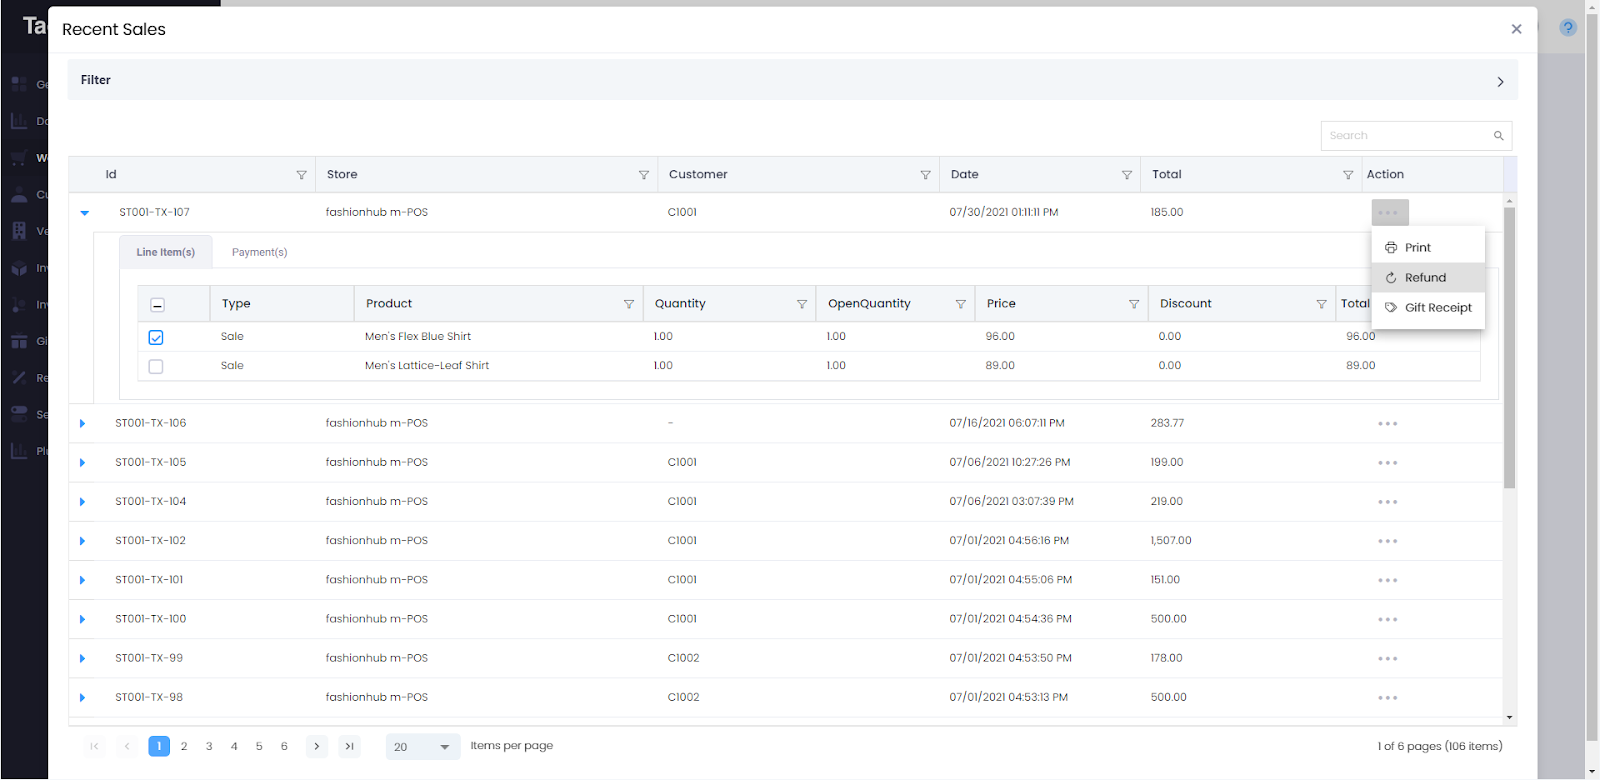Check the Men's Lattice-Leaf Shirt item
Screen dimensions: 1600x780
156,366
